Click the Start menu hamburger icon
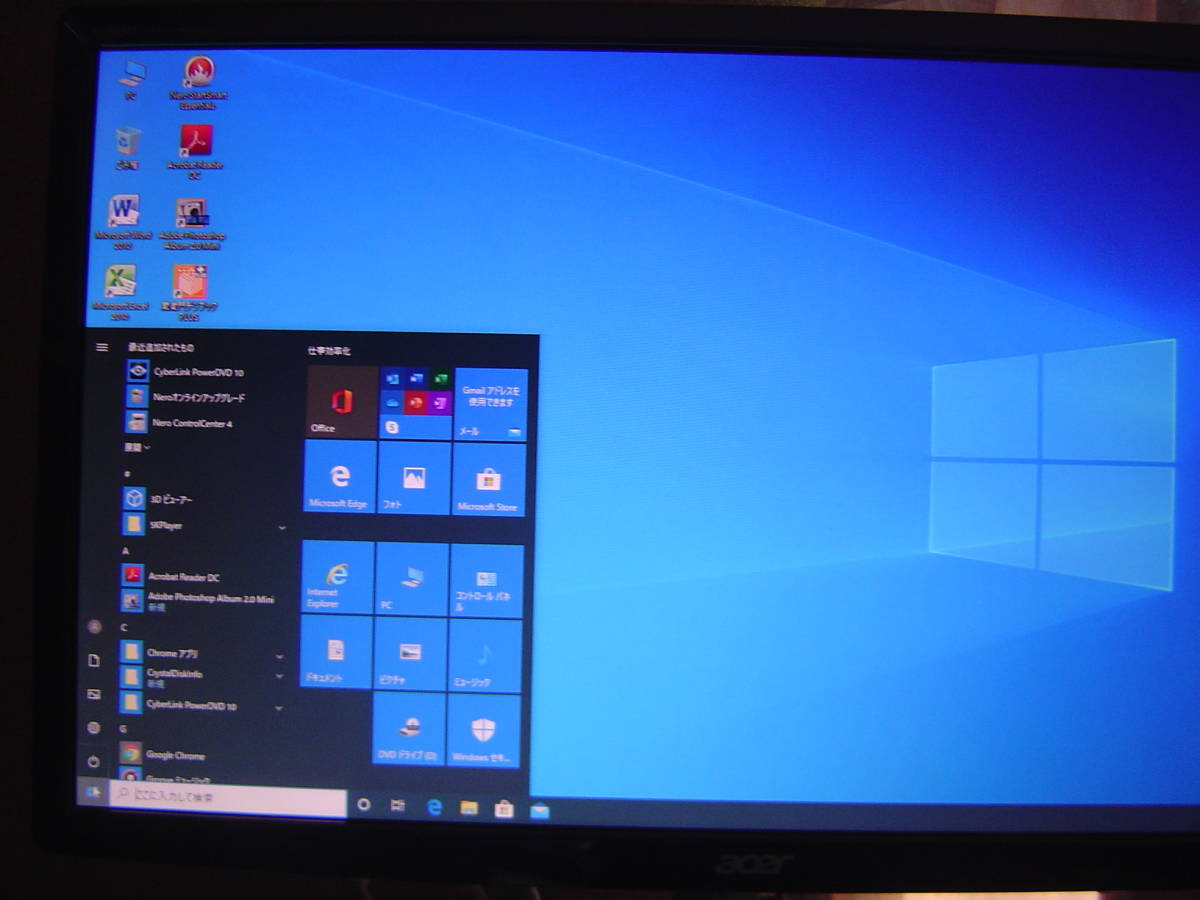The height and width of the screenshot is (900, 1200). click(101, 347)
